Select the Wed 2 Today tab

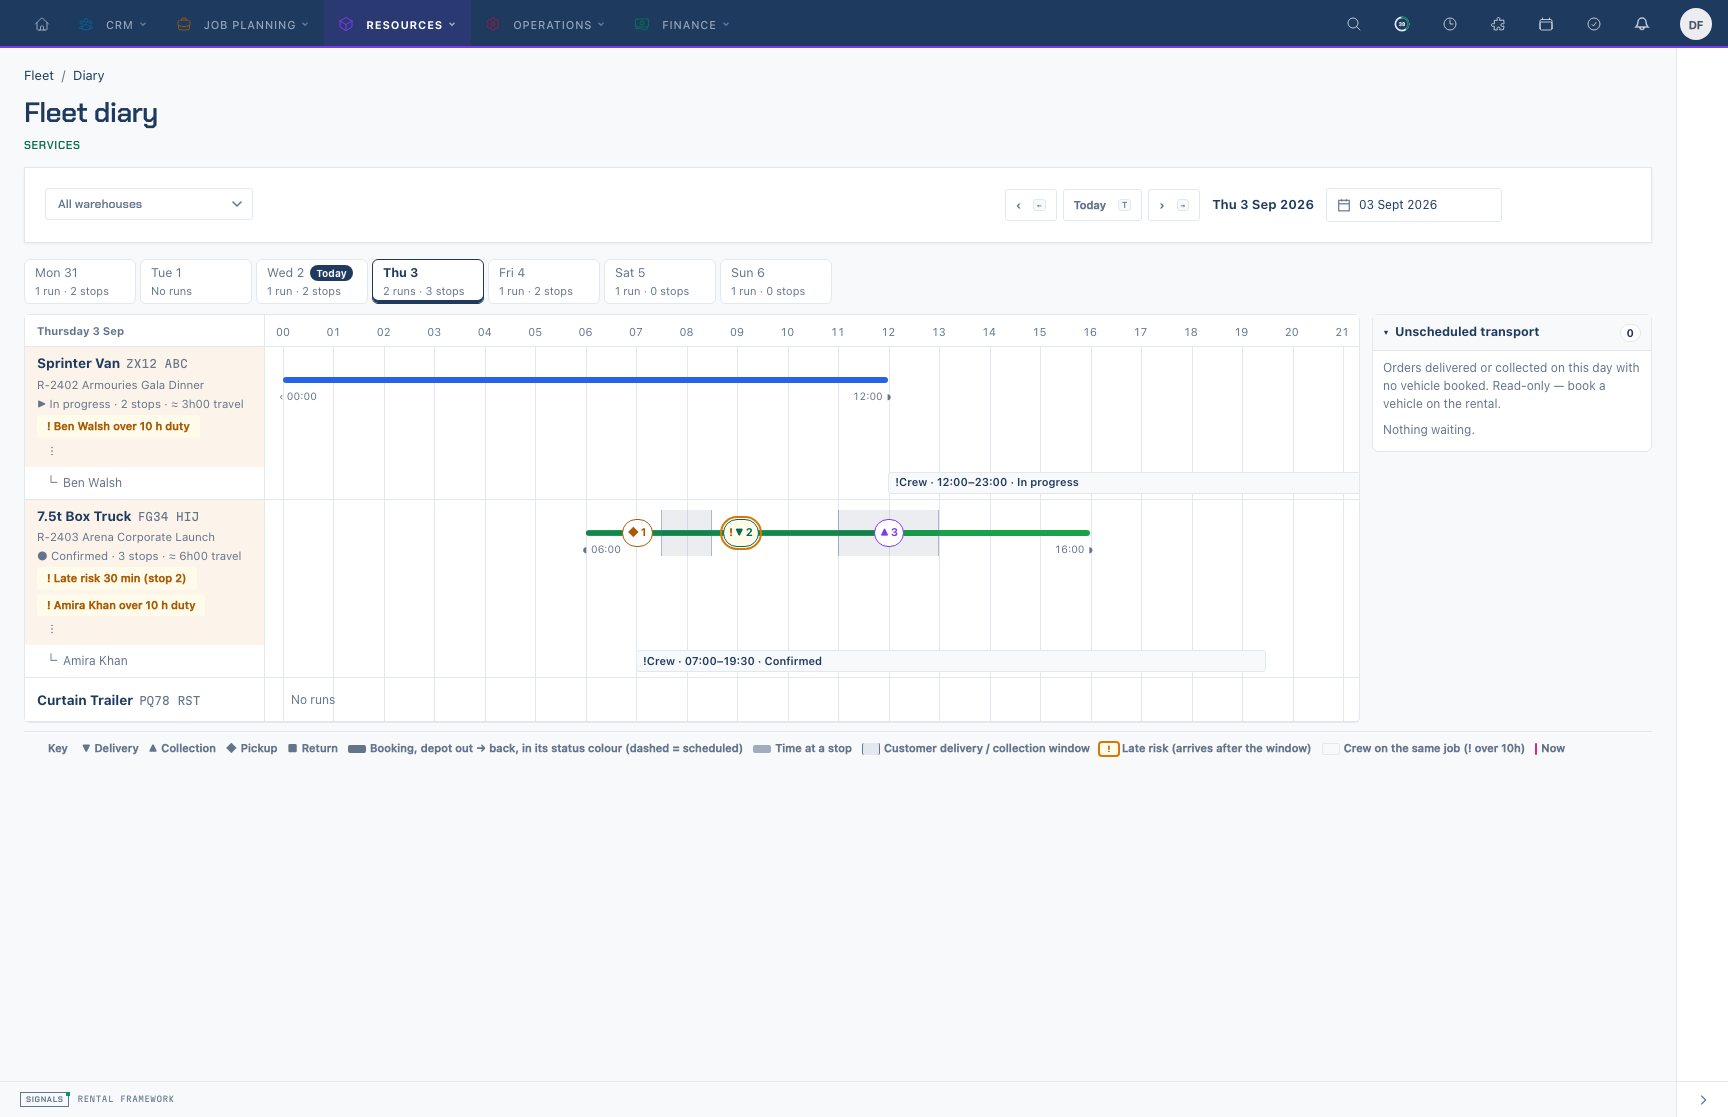click(x=312, y=281)
